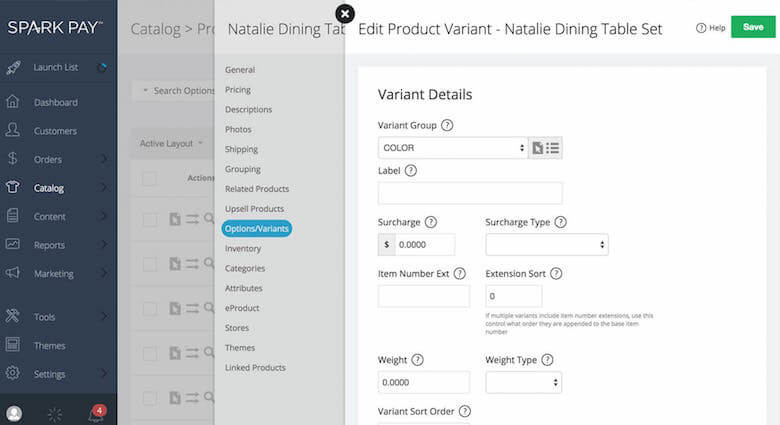Select the Inventory tab in product menu
The image size is (780, 425).
(x=243, y=248)
